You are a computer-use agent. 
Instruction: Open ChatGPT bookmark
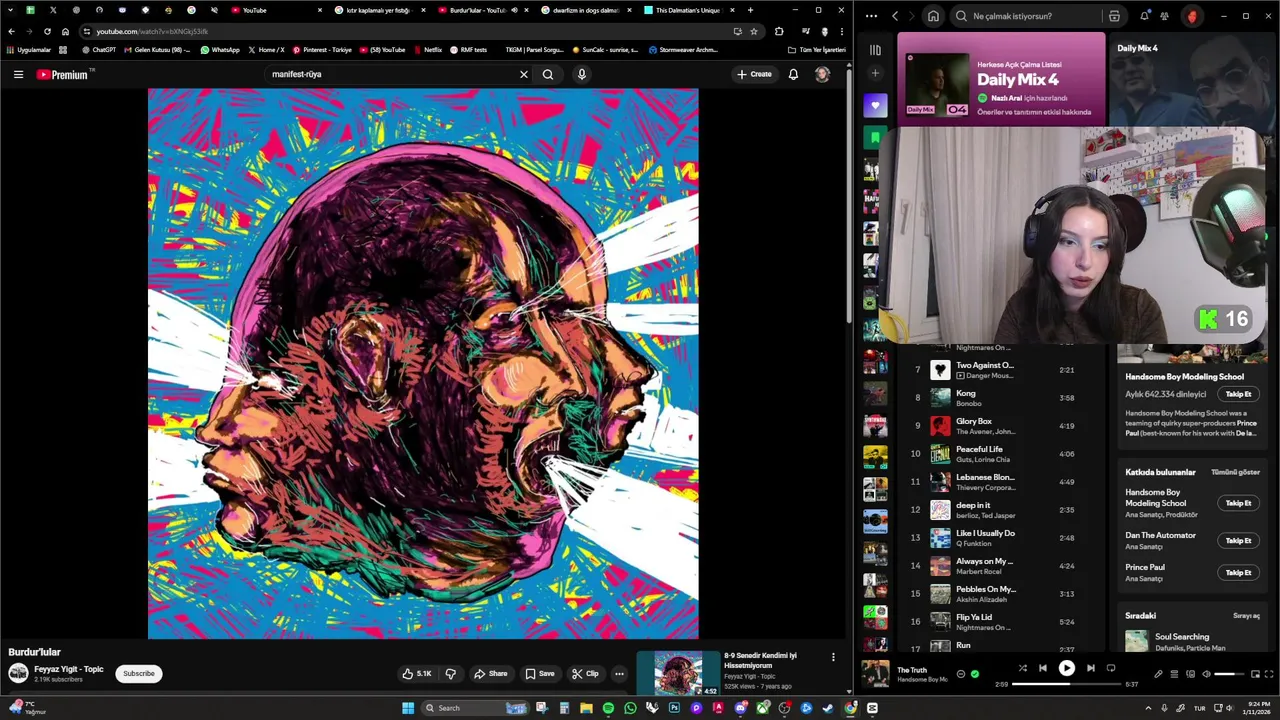(99, 50)
